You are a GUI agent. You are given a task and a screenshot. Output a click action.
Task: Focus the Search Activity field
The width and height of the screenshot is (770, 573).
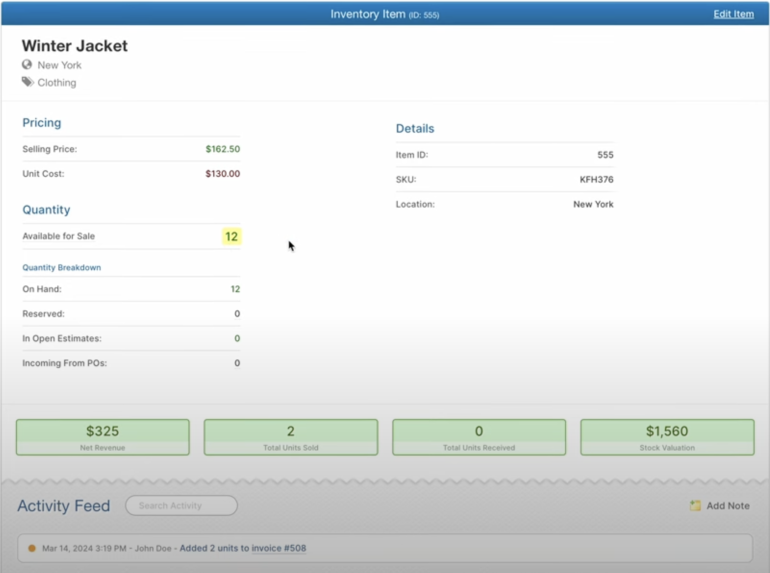tap(181, 506)
